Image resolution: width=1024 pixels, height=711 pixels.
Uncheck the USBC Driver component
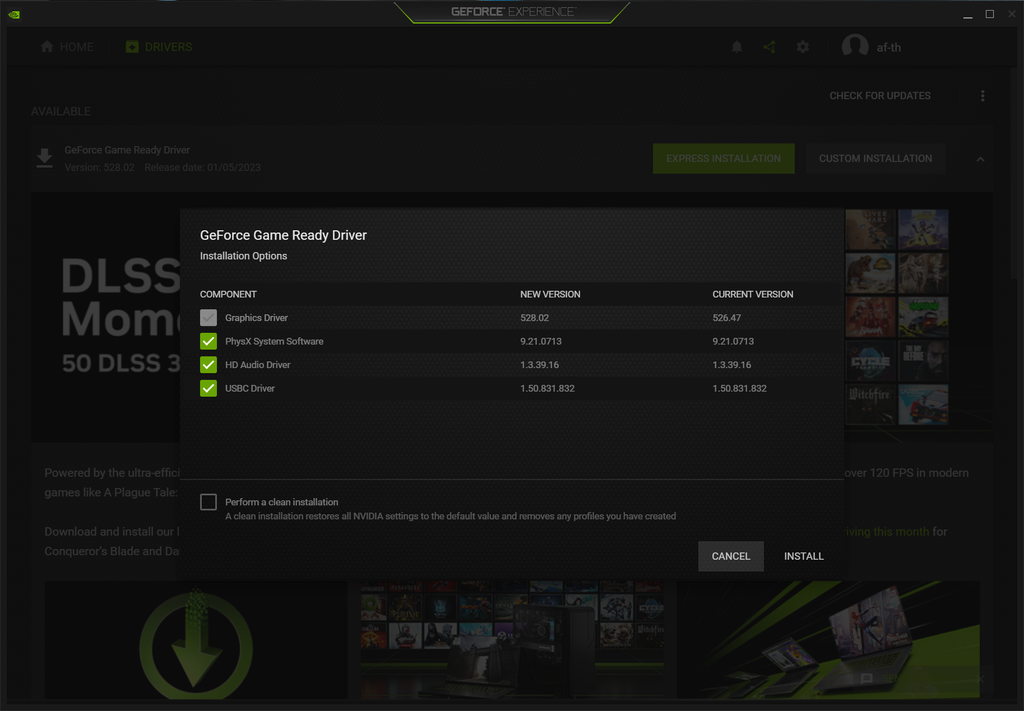point(208,388)
